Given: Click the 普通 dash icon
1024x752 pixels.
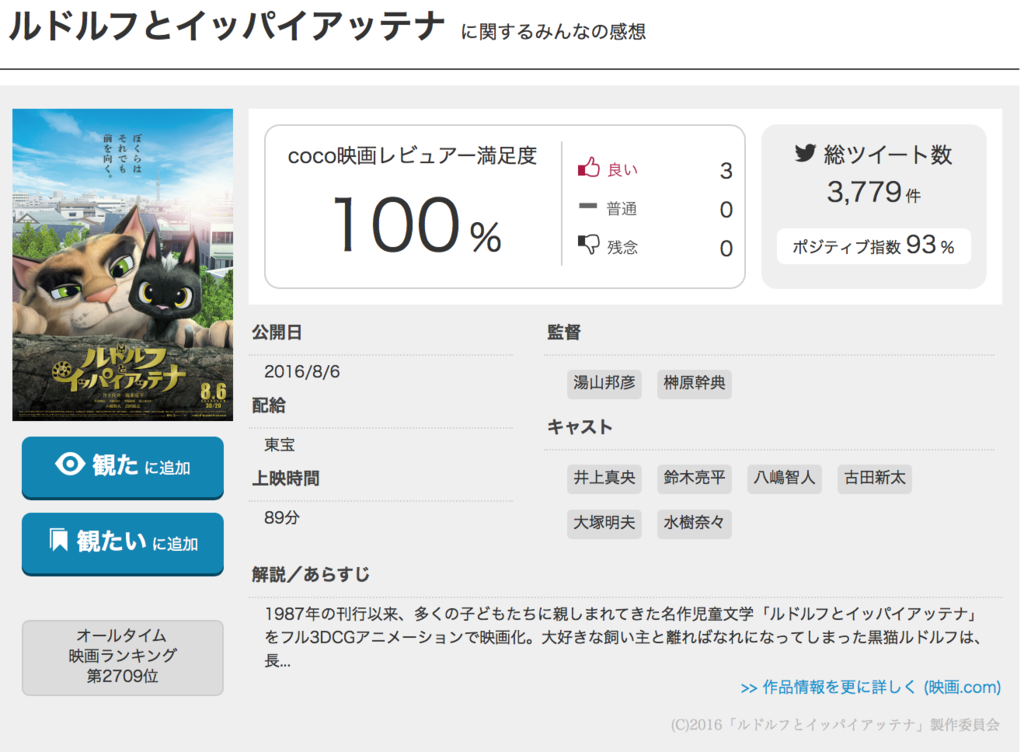Looking at the screenshot, I should (x=588, y=206).
